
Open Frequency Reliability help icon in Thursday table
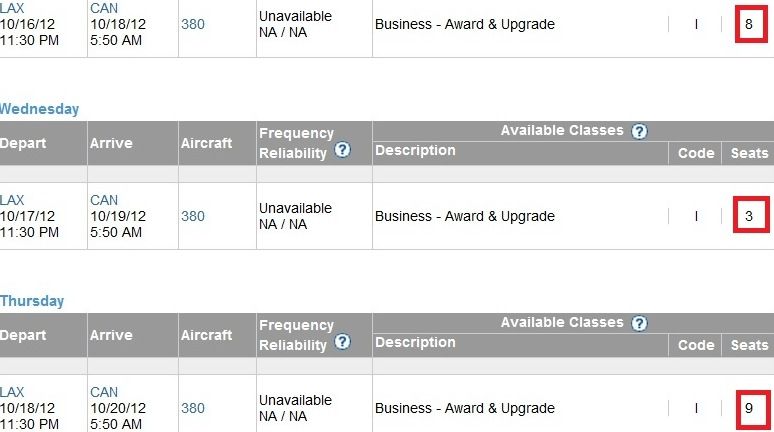(342, 342)
